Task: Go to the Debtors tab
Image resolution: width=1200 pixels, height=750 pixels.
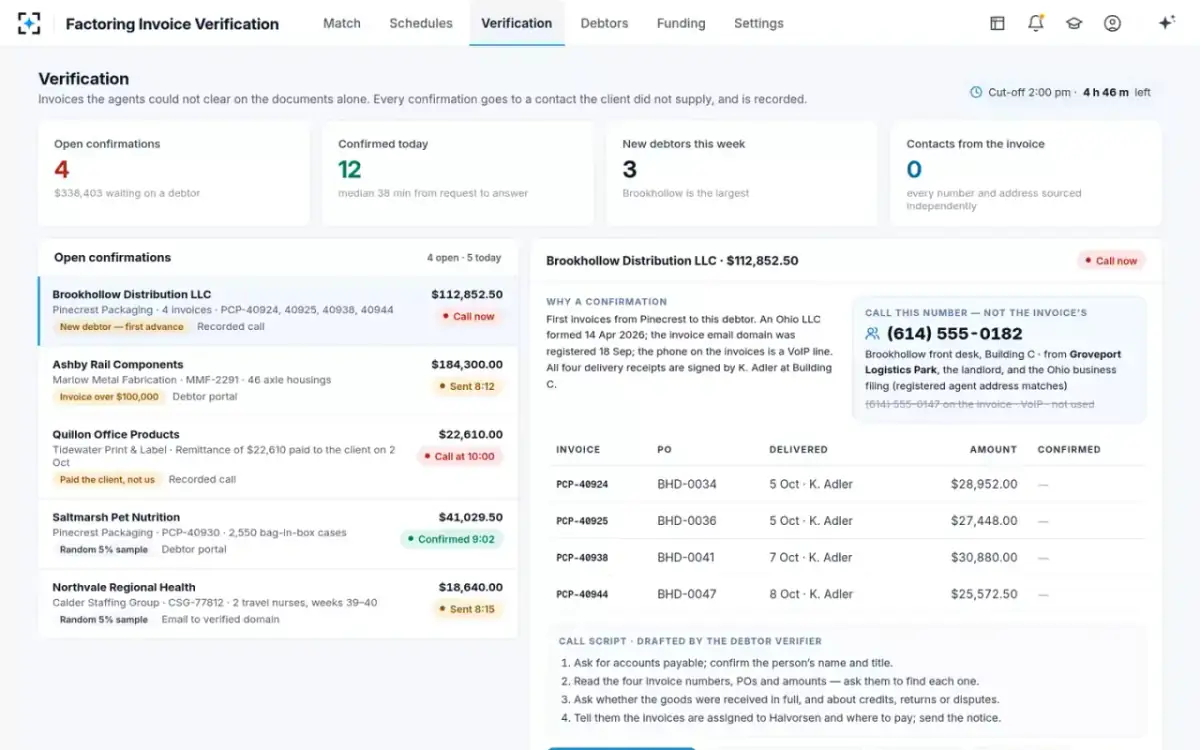Action: tap(604, 23)
